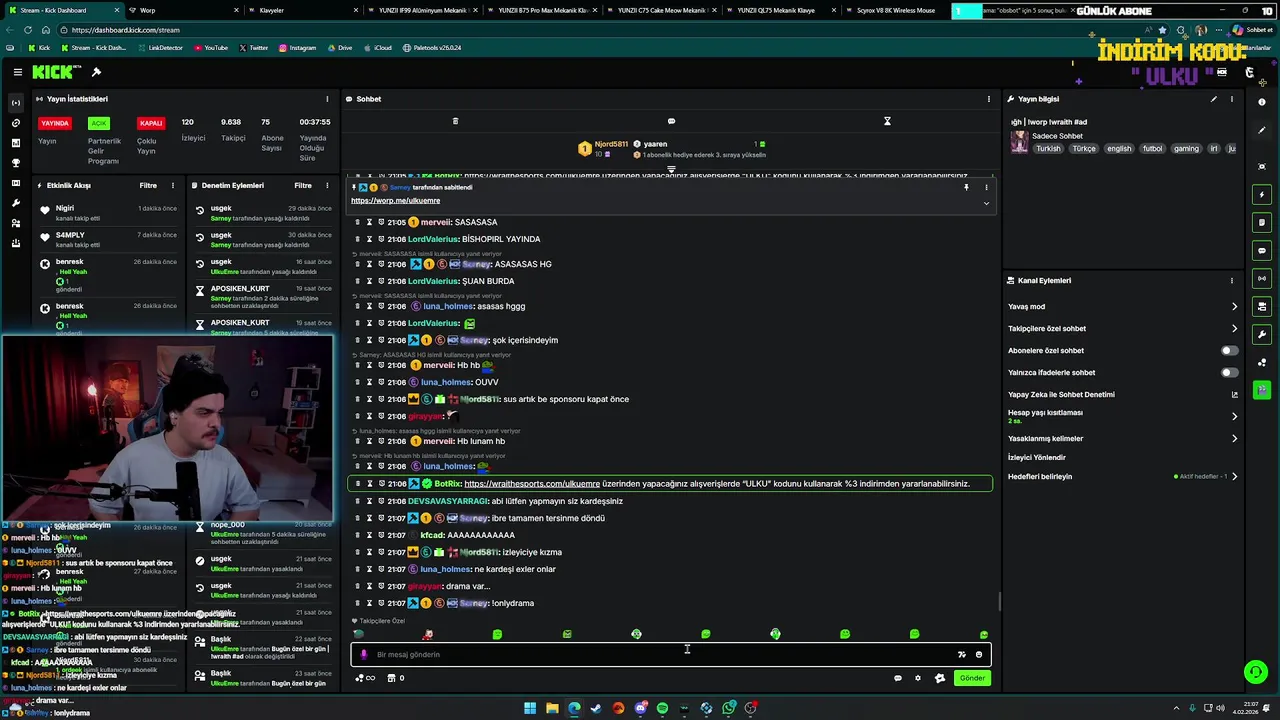Screen dimensions: 1280x720
Task: Click the hourglass icon in chat toolbar
Action: click(x=887, y=121)
